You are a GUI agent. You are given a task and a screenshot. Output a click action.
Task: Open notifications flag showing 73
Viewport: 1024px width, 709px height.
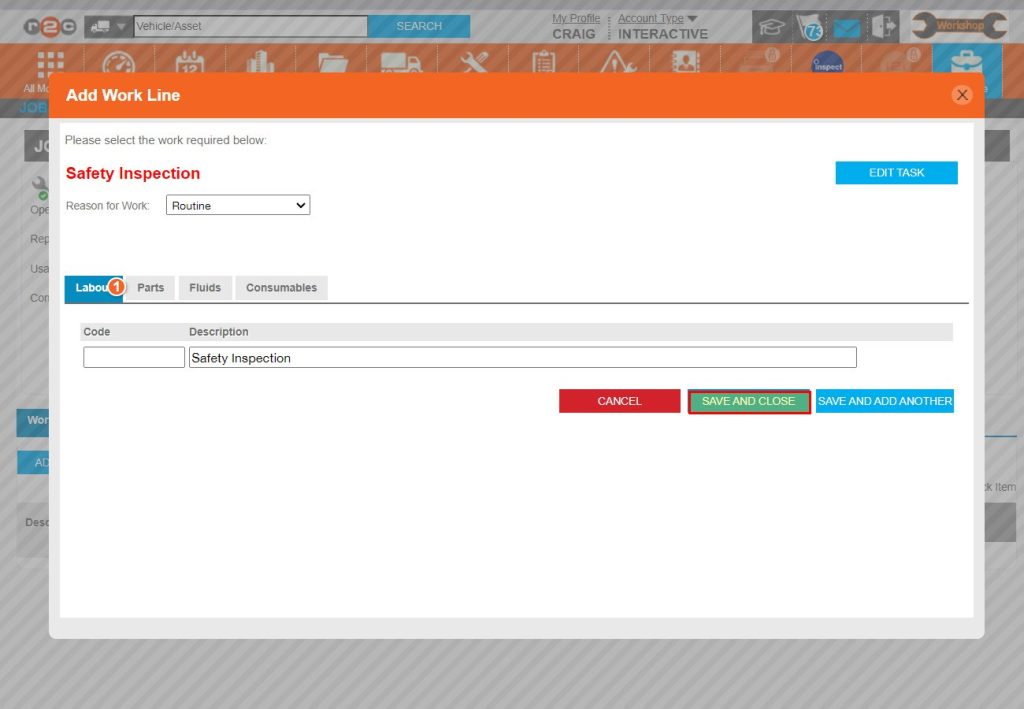click(808, 26)
